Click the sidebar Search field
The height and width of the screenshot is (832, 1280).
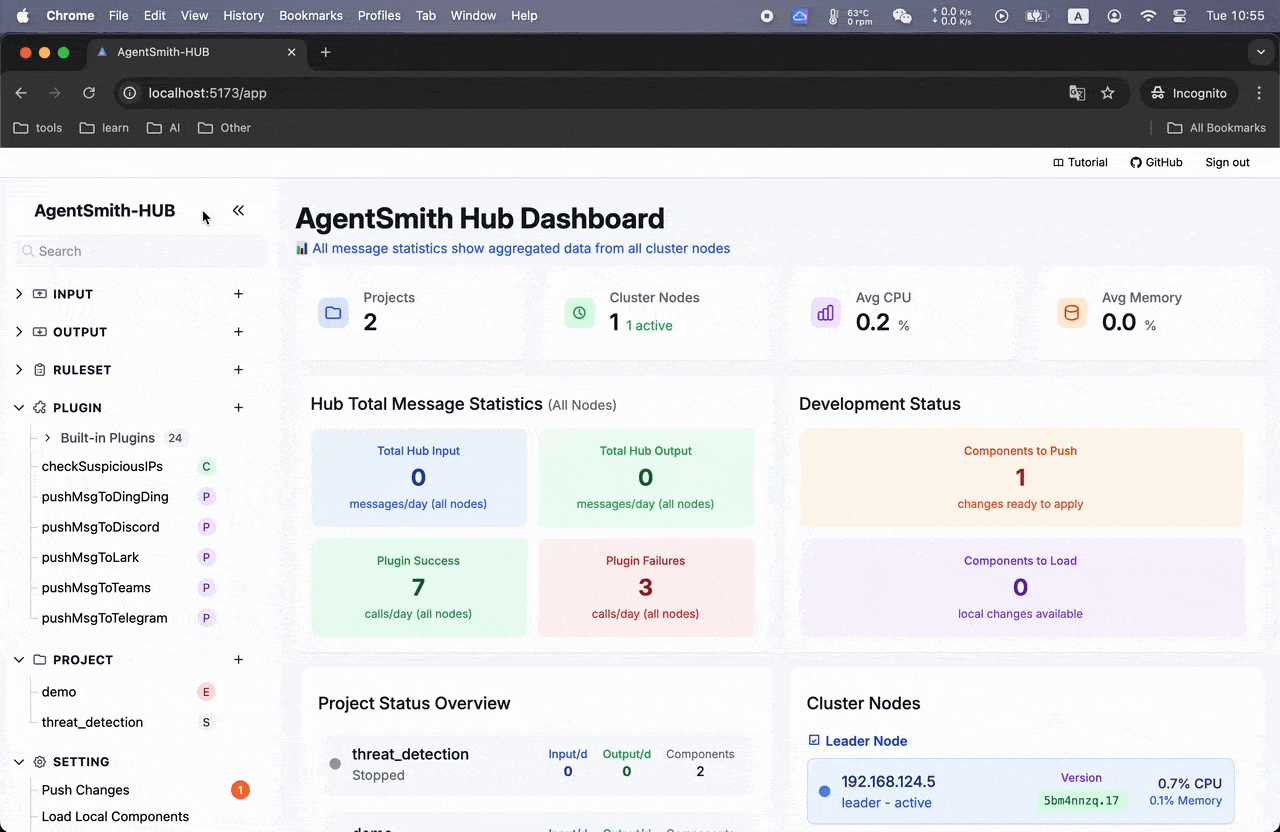point(140,252)
